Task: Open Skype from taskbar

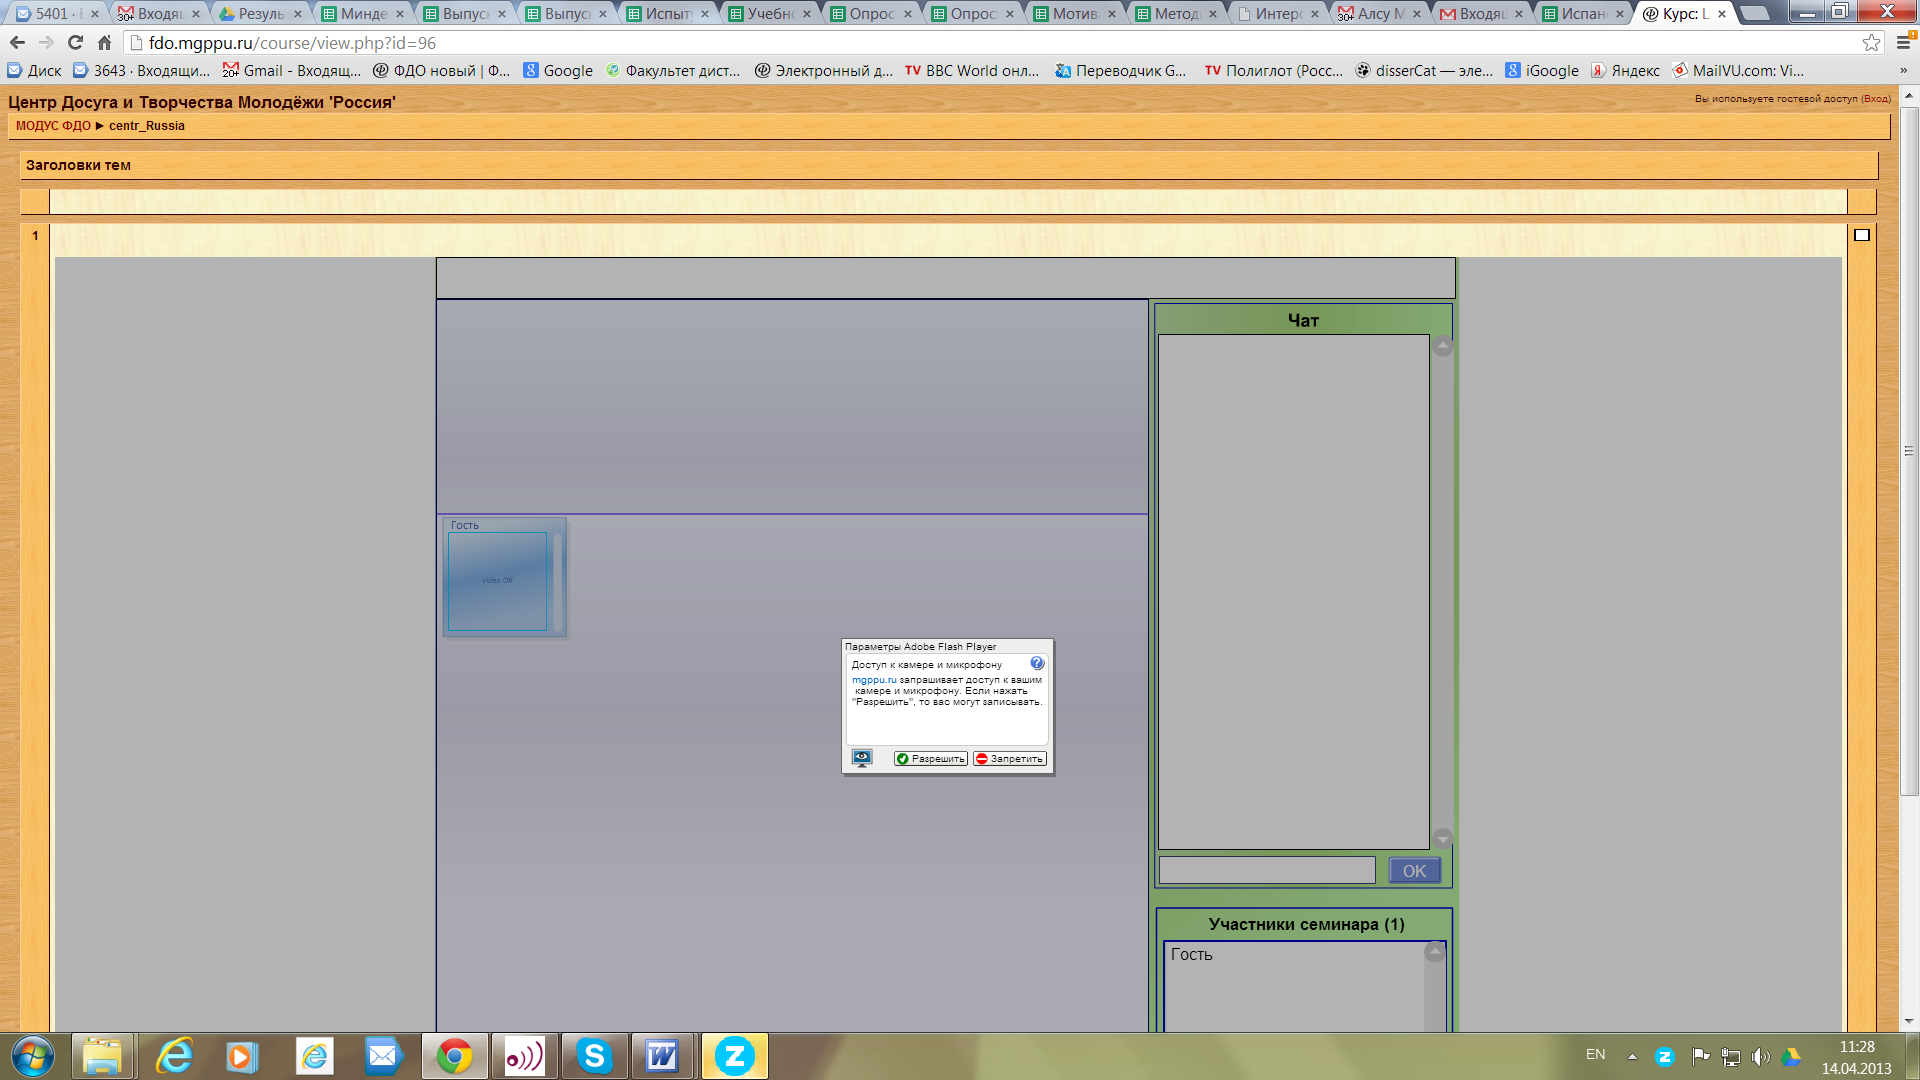Action: tap(594, 1056)
